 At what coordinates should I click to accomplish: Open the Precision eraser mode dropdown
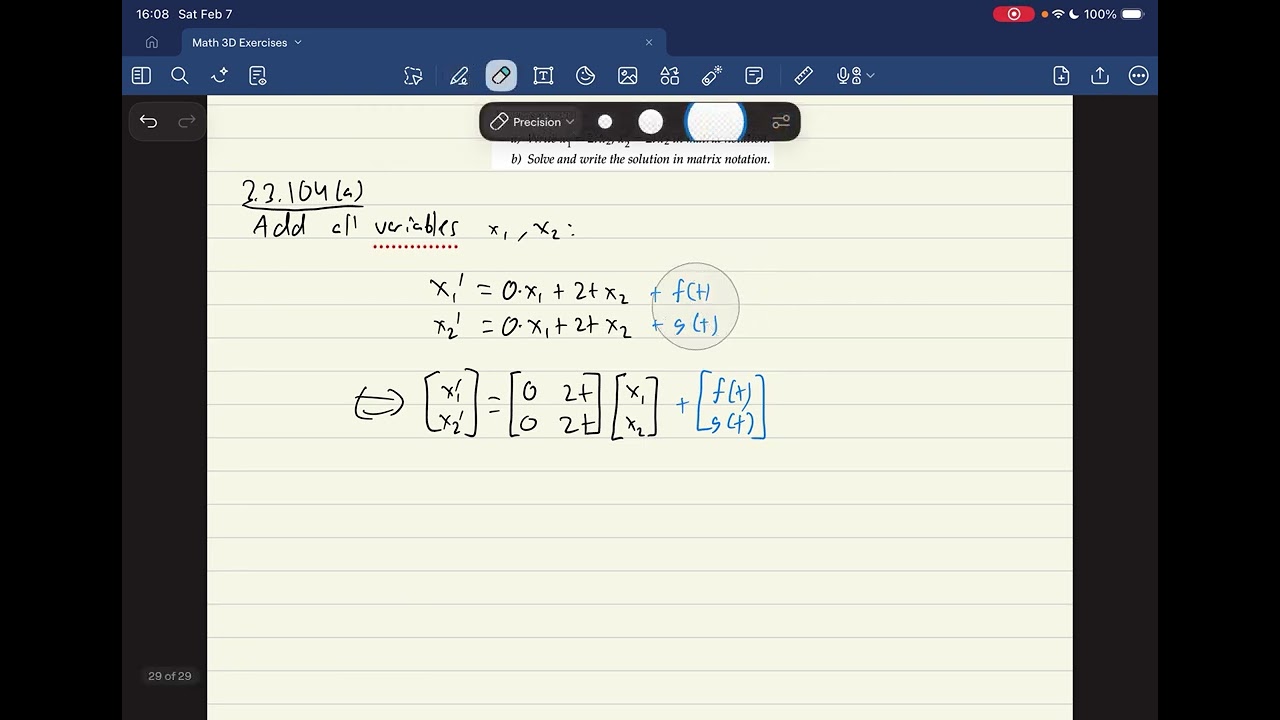(532, 122)
